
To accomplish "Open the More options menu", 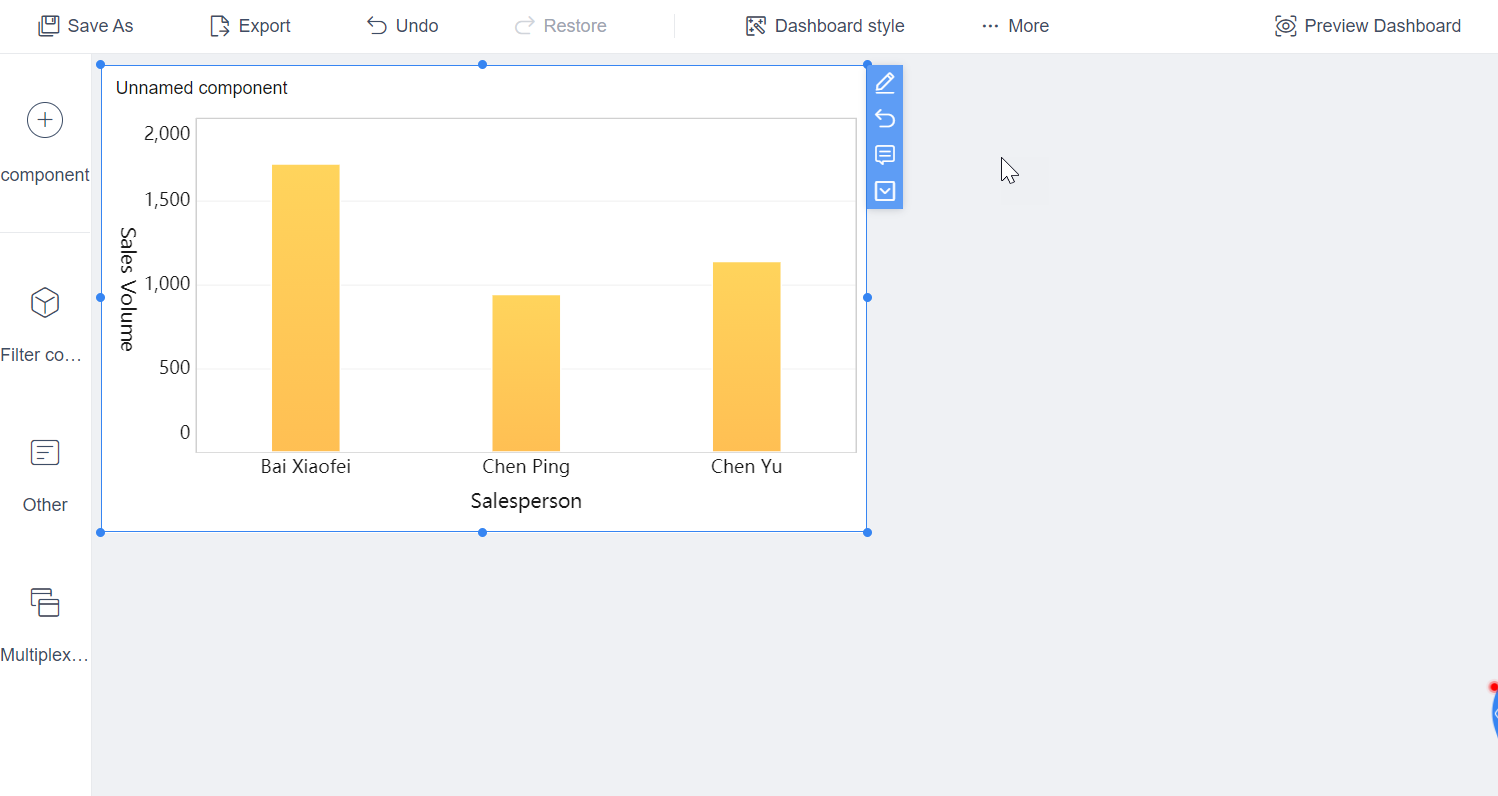I will click(1015, 26).
